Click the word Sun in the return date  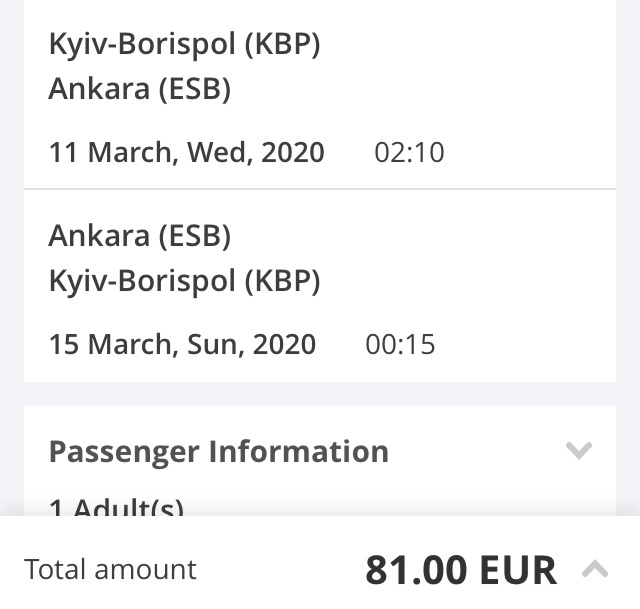215,344
